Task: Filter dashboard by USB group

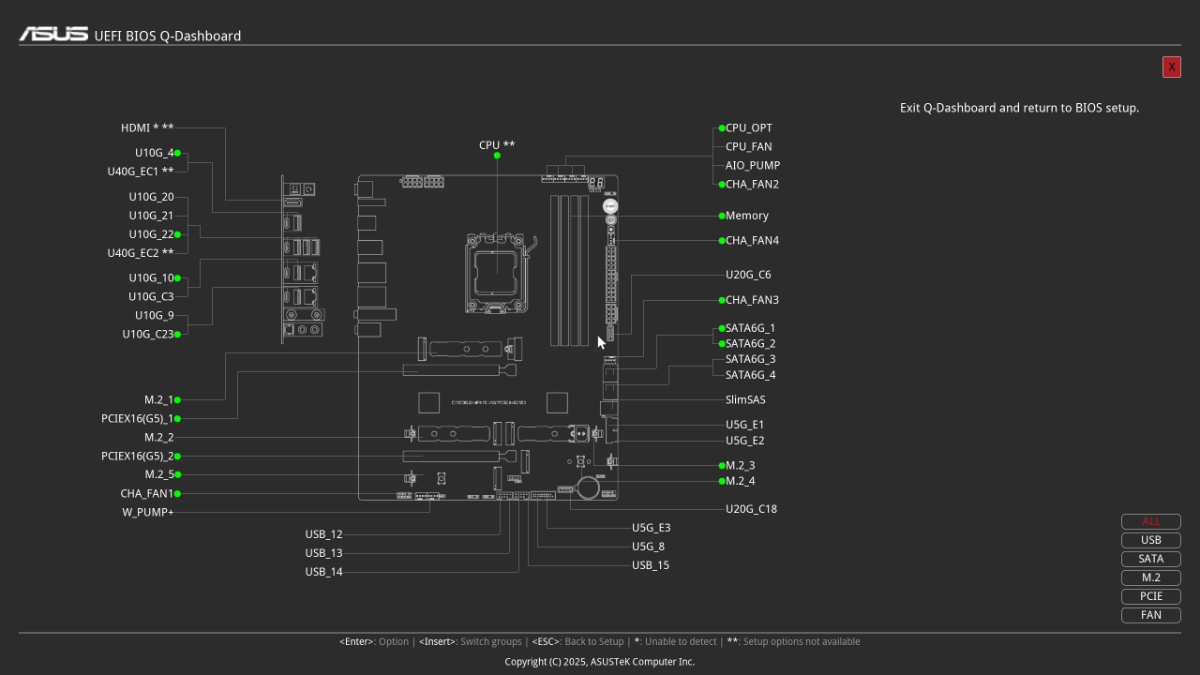Action: pyautogui.click(x=1151, y=540)
